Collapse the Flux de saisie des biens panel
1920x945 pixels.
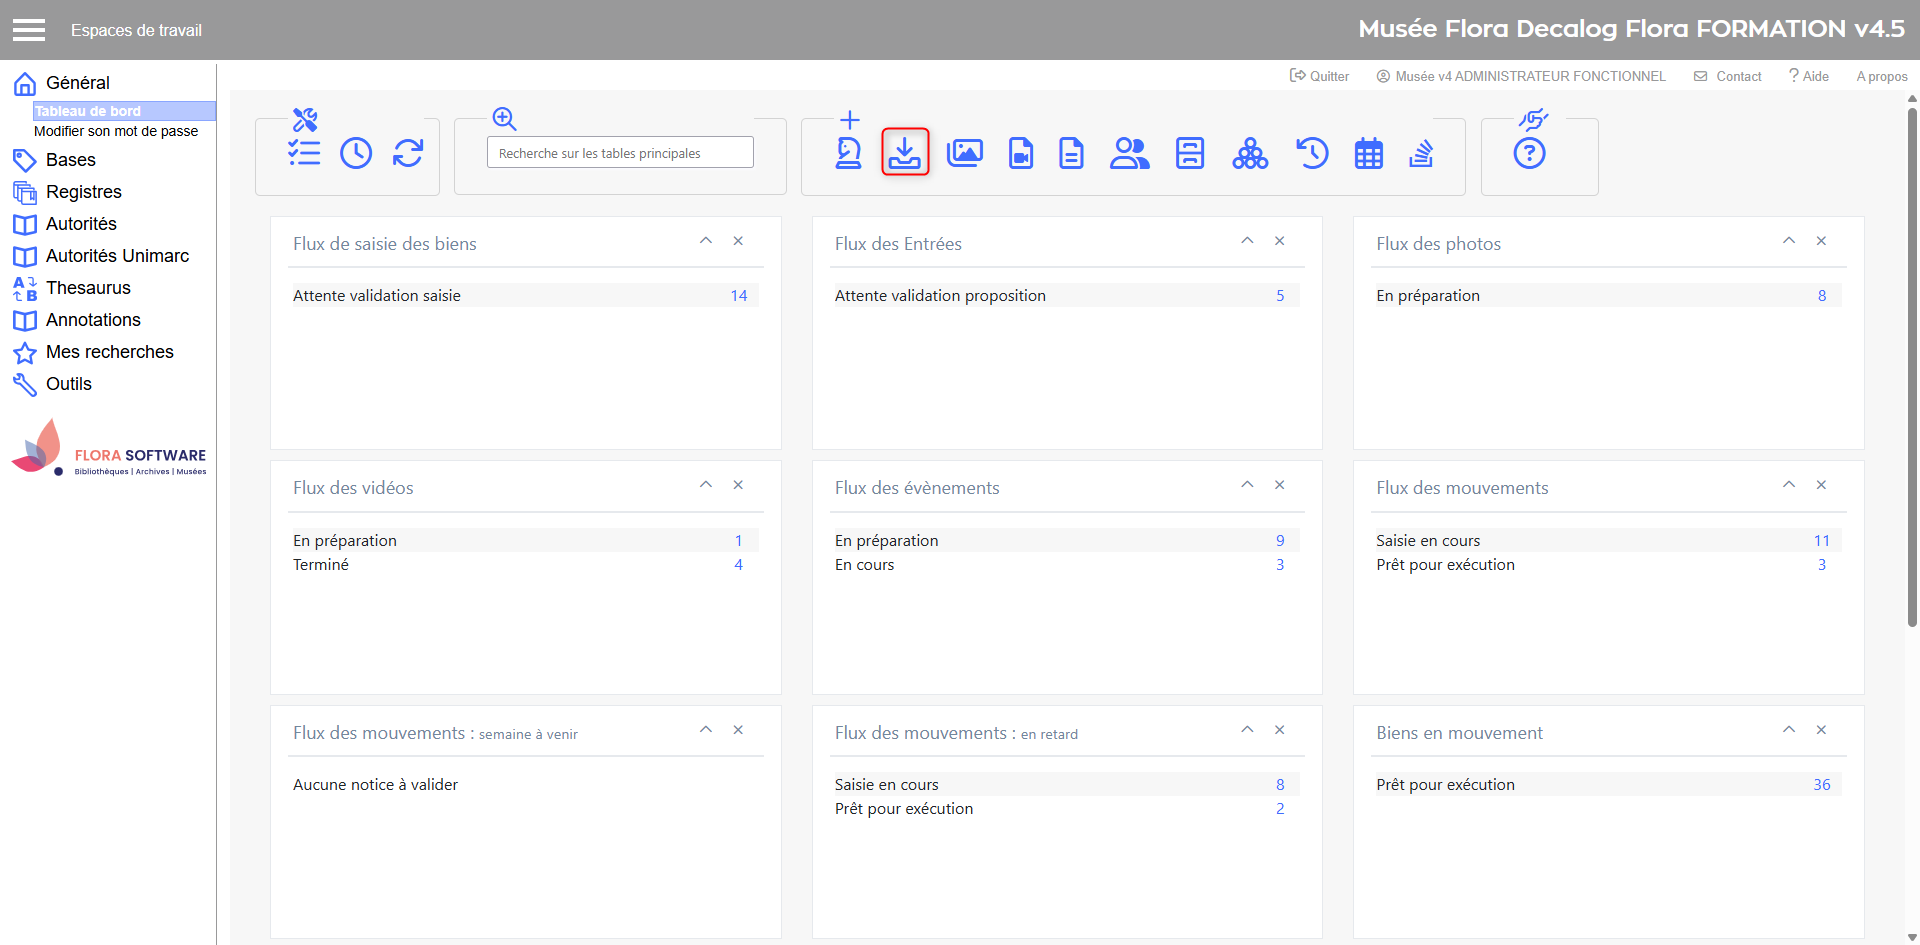point(706,241)
